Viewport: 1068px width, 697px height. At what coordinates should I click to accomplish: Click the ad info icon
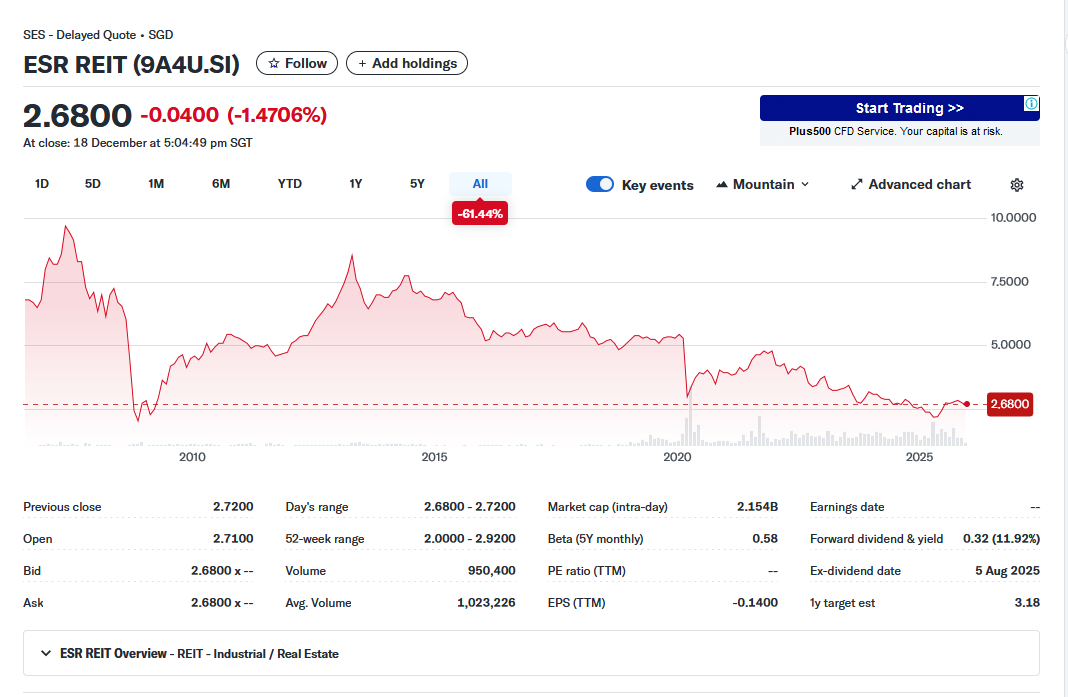(1031, 104)
